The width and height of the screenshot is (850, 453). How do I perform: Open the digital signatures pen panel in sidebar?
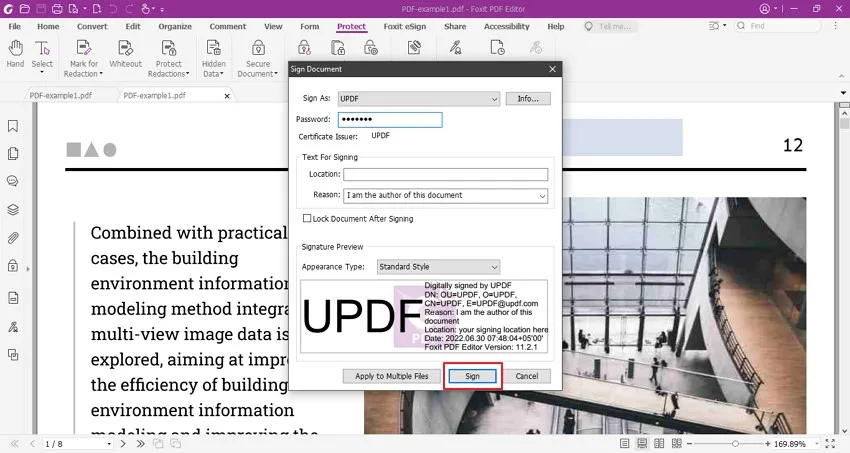pos(13,327)
